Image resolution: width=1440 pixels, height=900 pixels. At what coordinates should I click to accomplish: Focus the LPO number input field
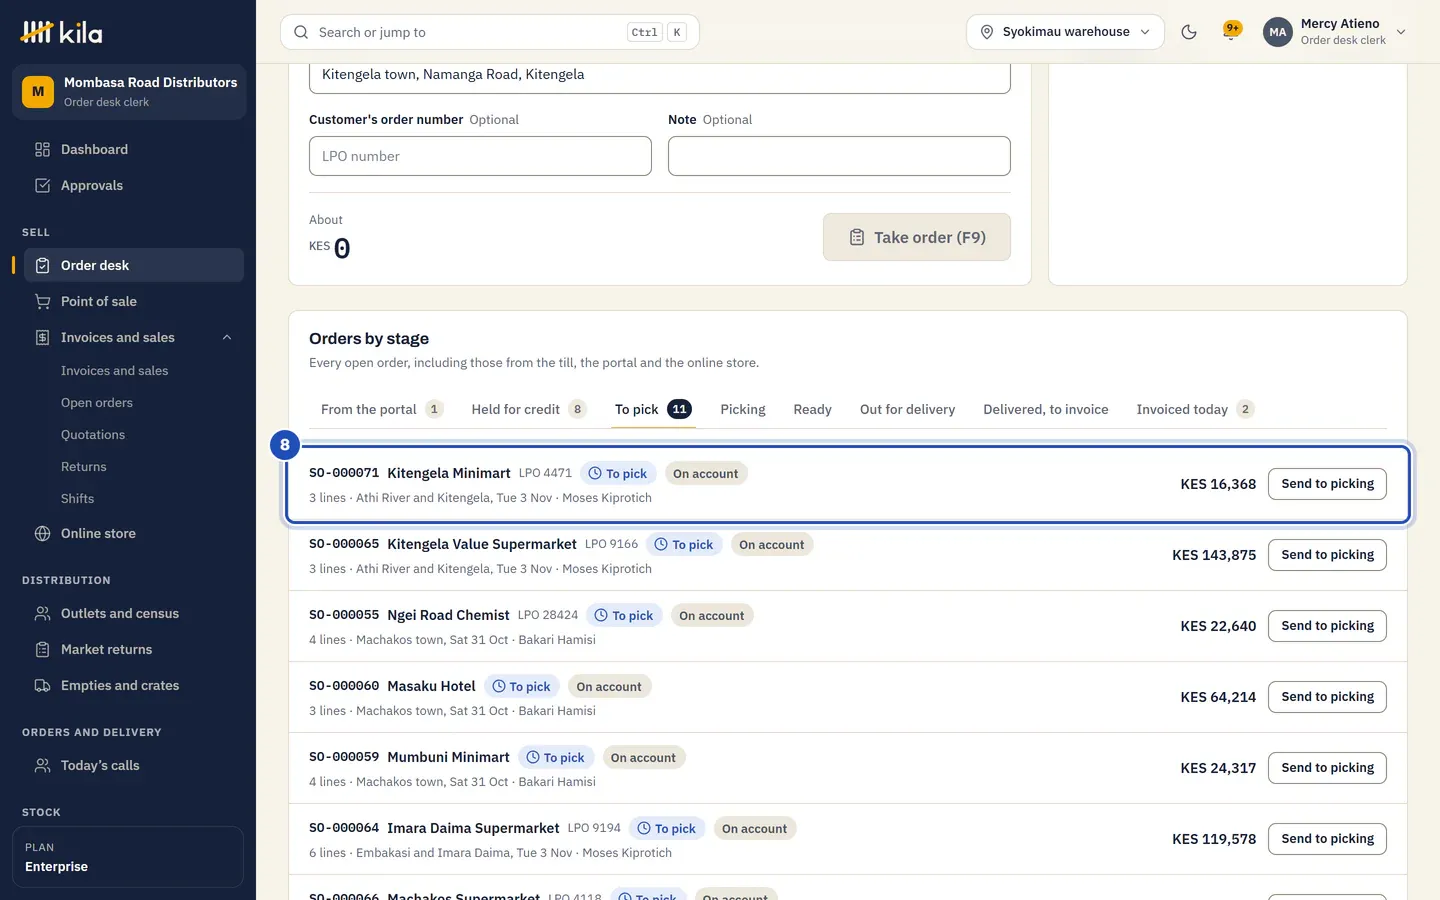pos(480,156)
